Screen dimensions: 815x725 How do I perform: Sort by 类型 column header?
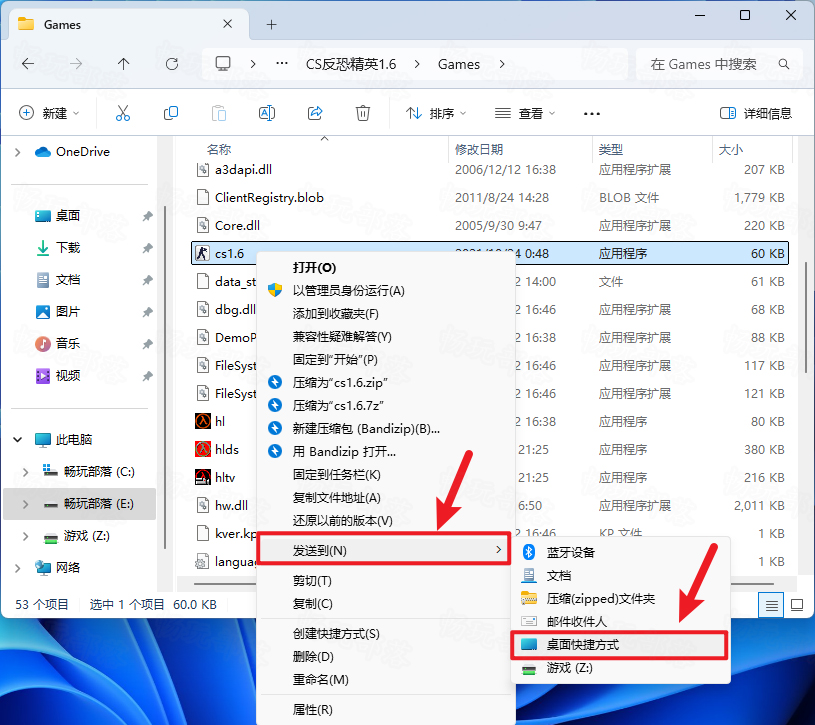tap(611, 150)
